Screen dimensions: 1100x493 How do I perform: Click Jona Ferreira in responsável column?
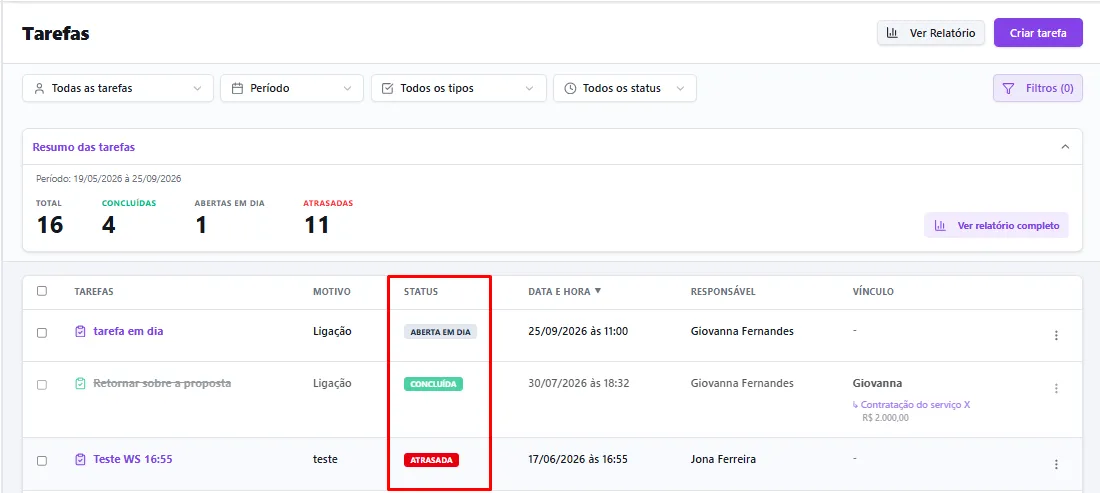click(x=723, y=459)
